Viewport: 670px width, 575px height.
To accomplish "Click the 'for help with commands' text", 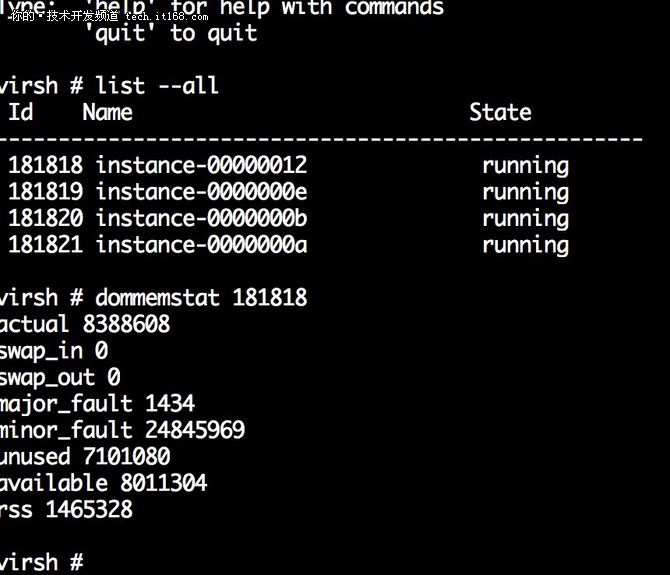I will pyautogui.click(x=307, y=8).
